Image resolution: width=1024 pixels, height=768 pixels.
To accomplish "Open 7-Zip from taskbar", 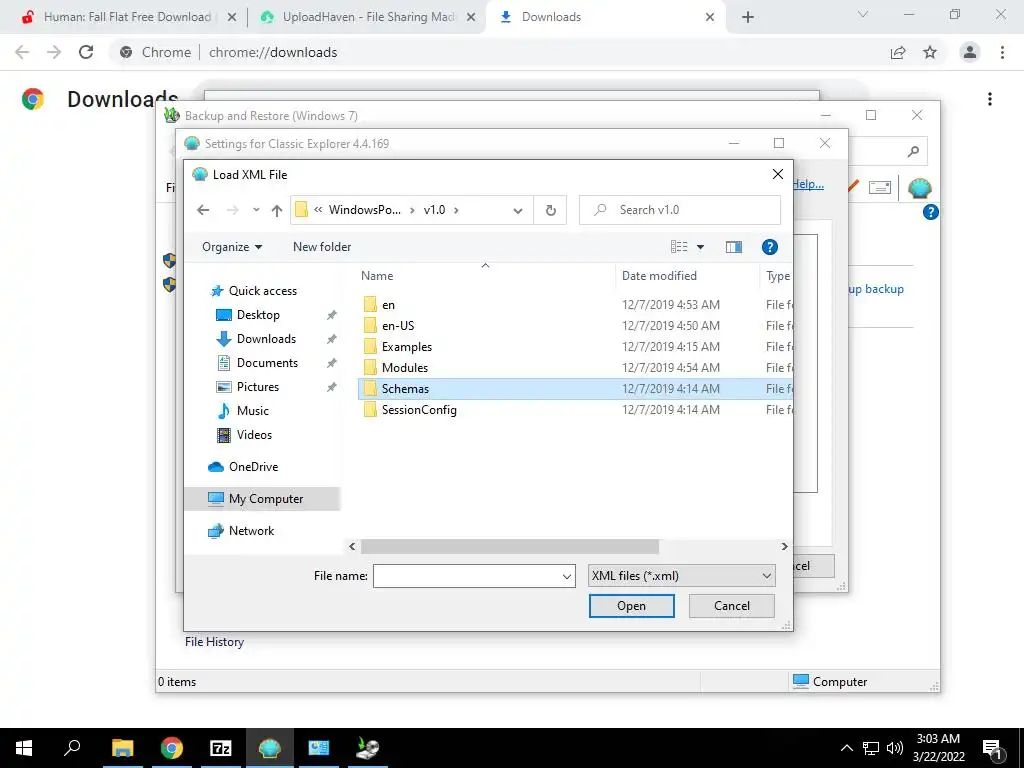I will click(x=221, y=748).
